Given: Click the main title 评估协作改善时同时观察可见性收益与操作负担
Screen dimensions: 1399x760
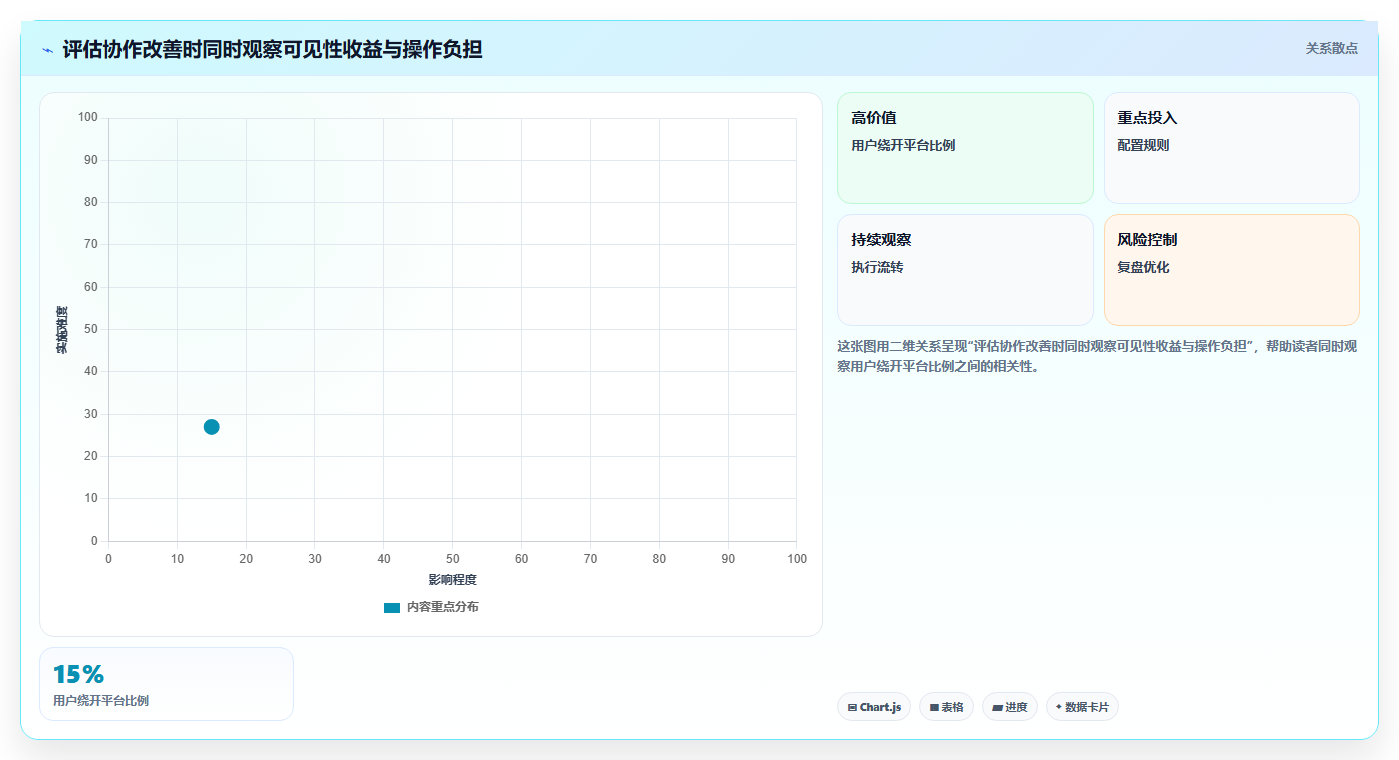Looking at the screenshot, I should (272, 49).
